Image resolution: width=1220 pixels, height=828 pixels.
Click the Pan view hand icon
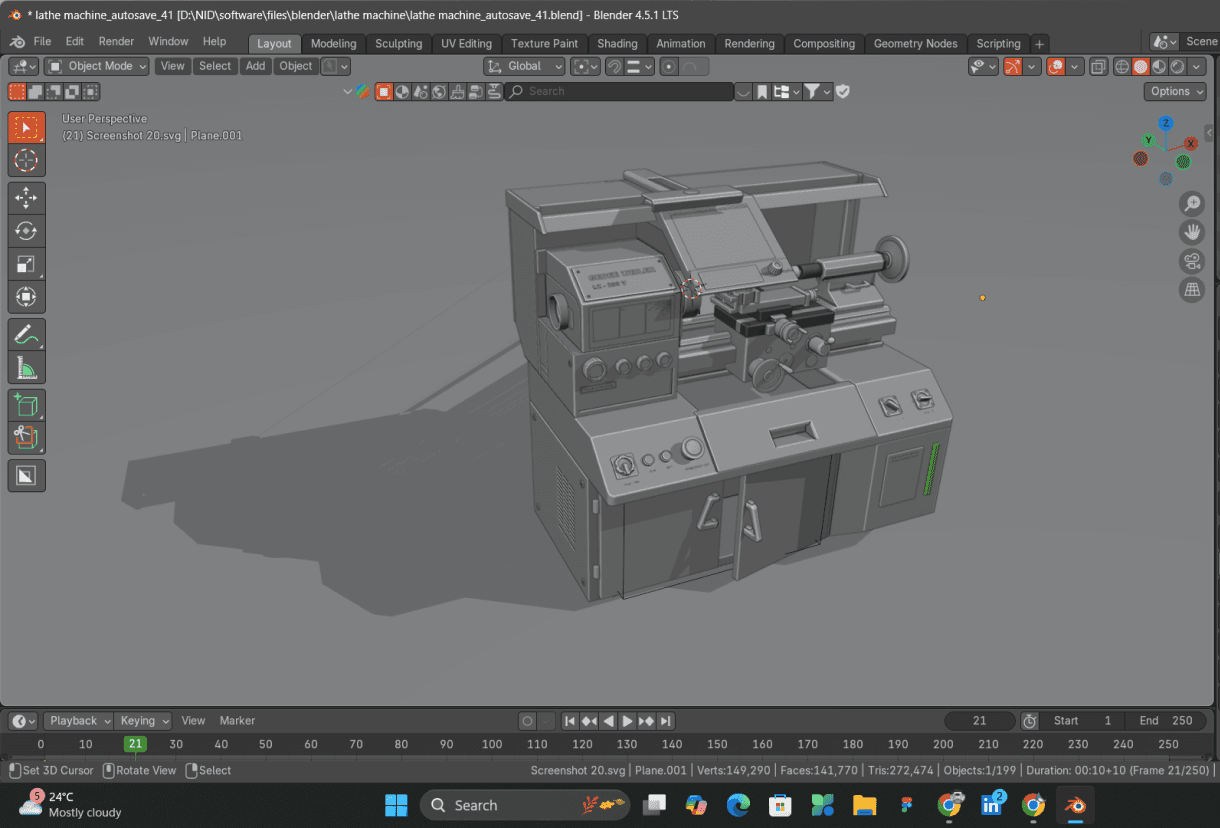coord(1192,232)
